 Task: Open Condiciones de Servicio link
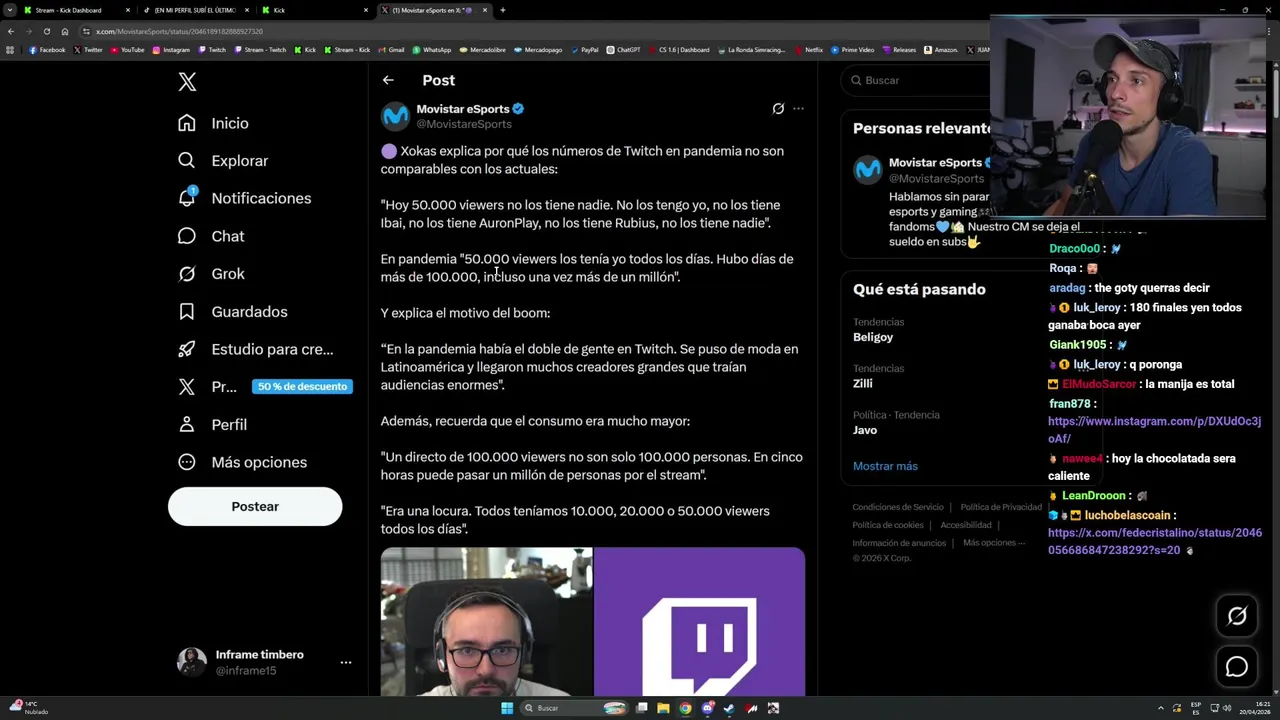click(898, 507)
